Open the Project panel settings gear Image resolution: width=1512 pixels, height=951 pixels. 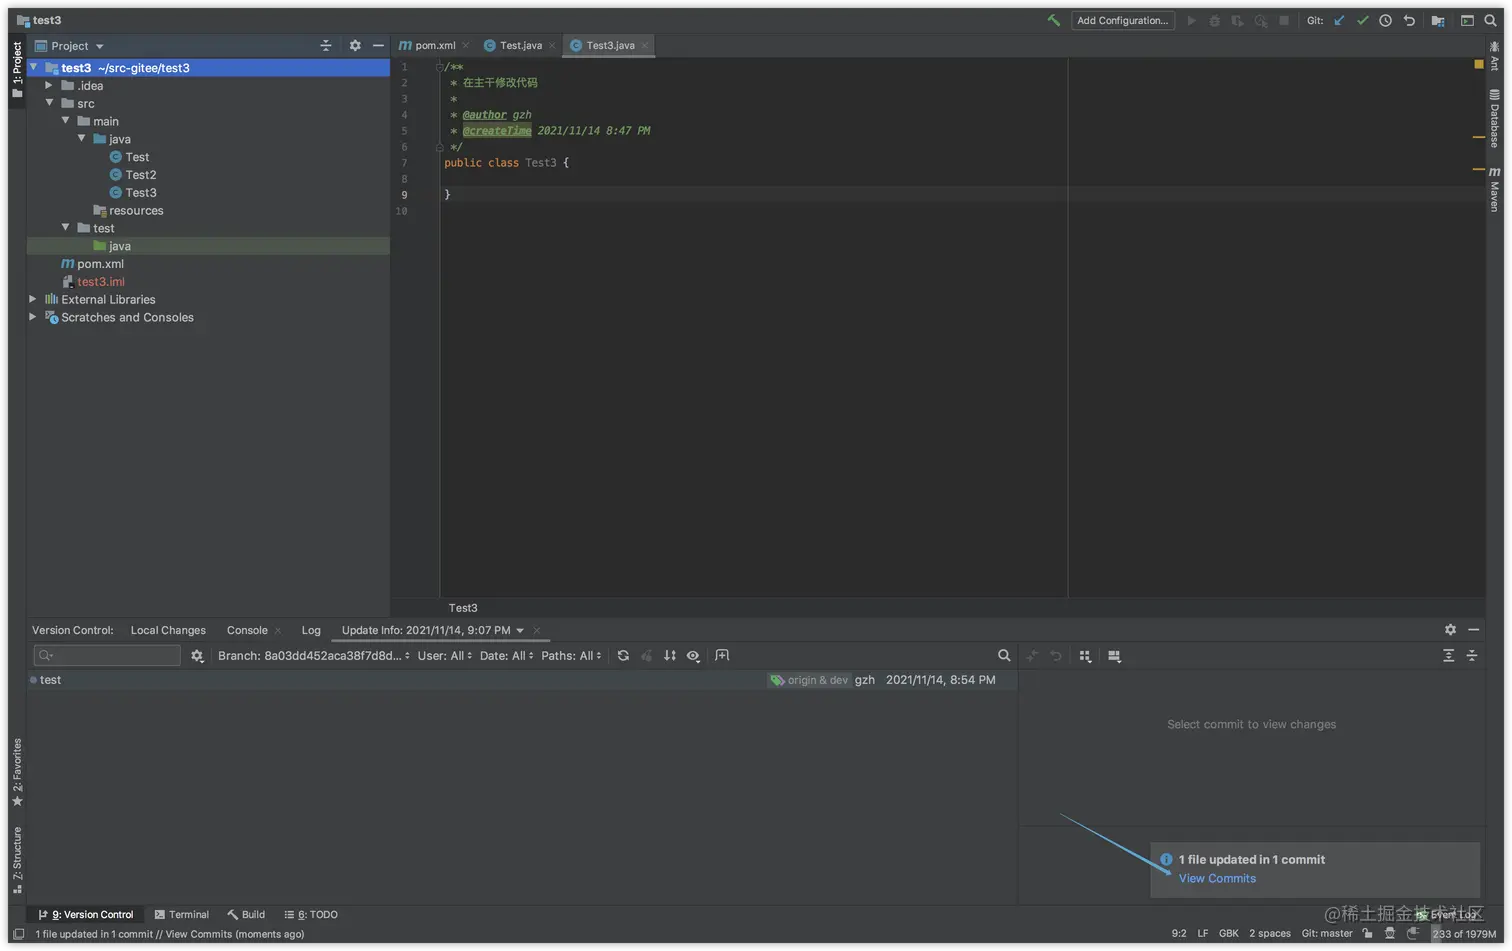[355, 46]
